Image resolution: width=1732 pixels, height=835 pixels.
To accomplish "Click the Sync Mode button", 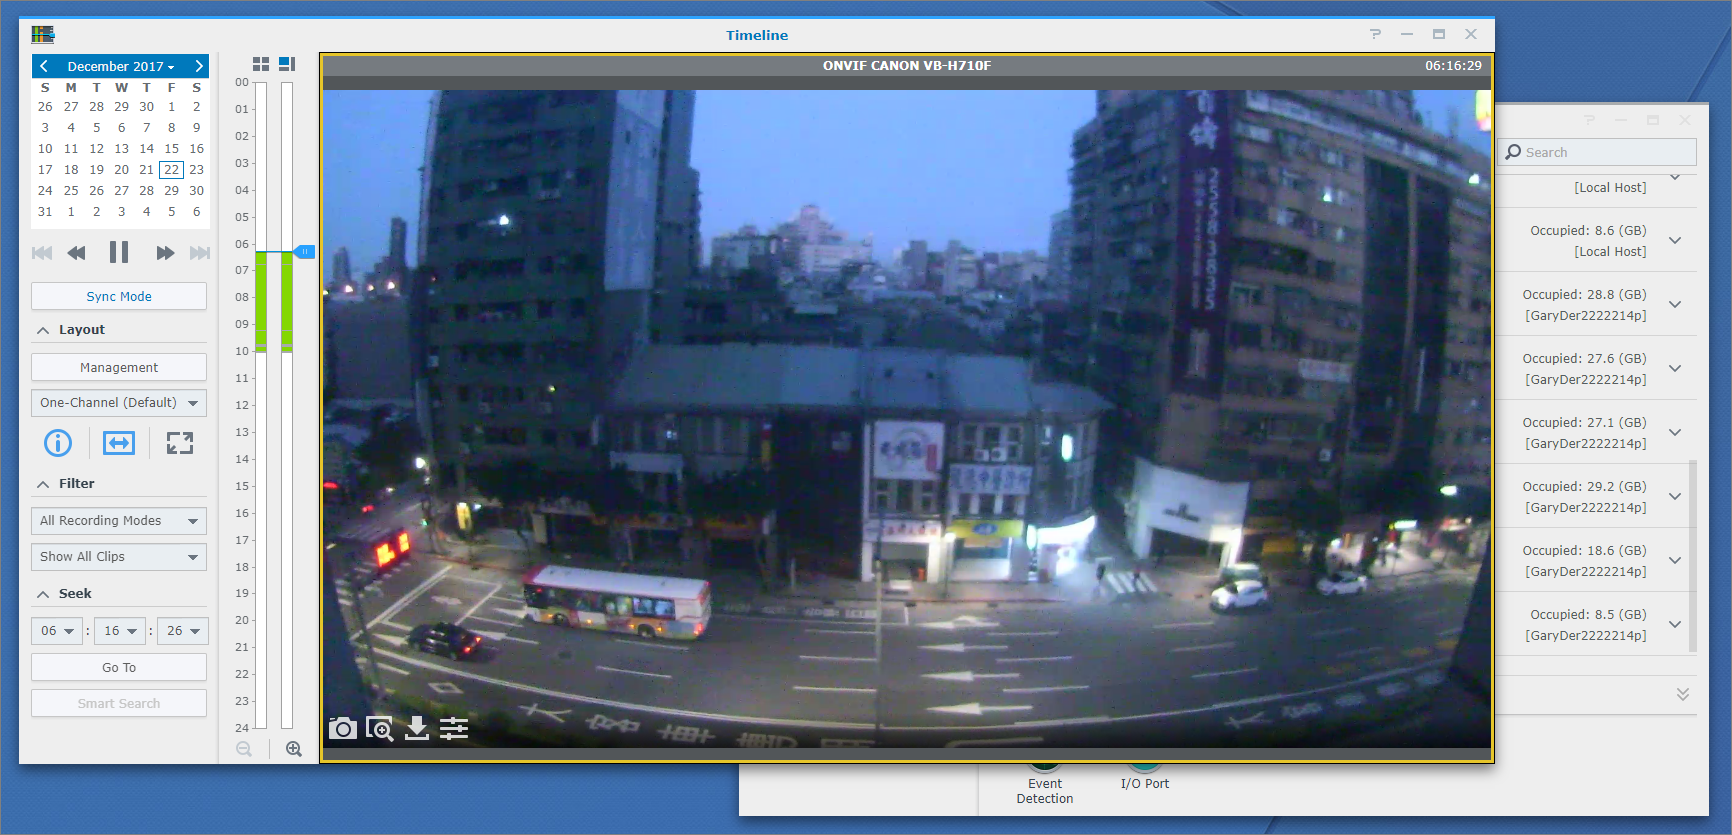I will click(x=119, y=297).
